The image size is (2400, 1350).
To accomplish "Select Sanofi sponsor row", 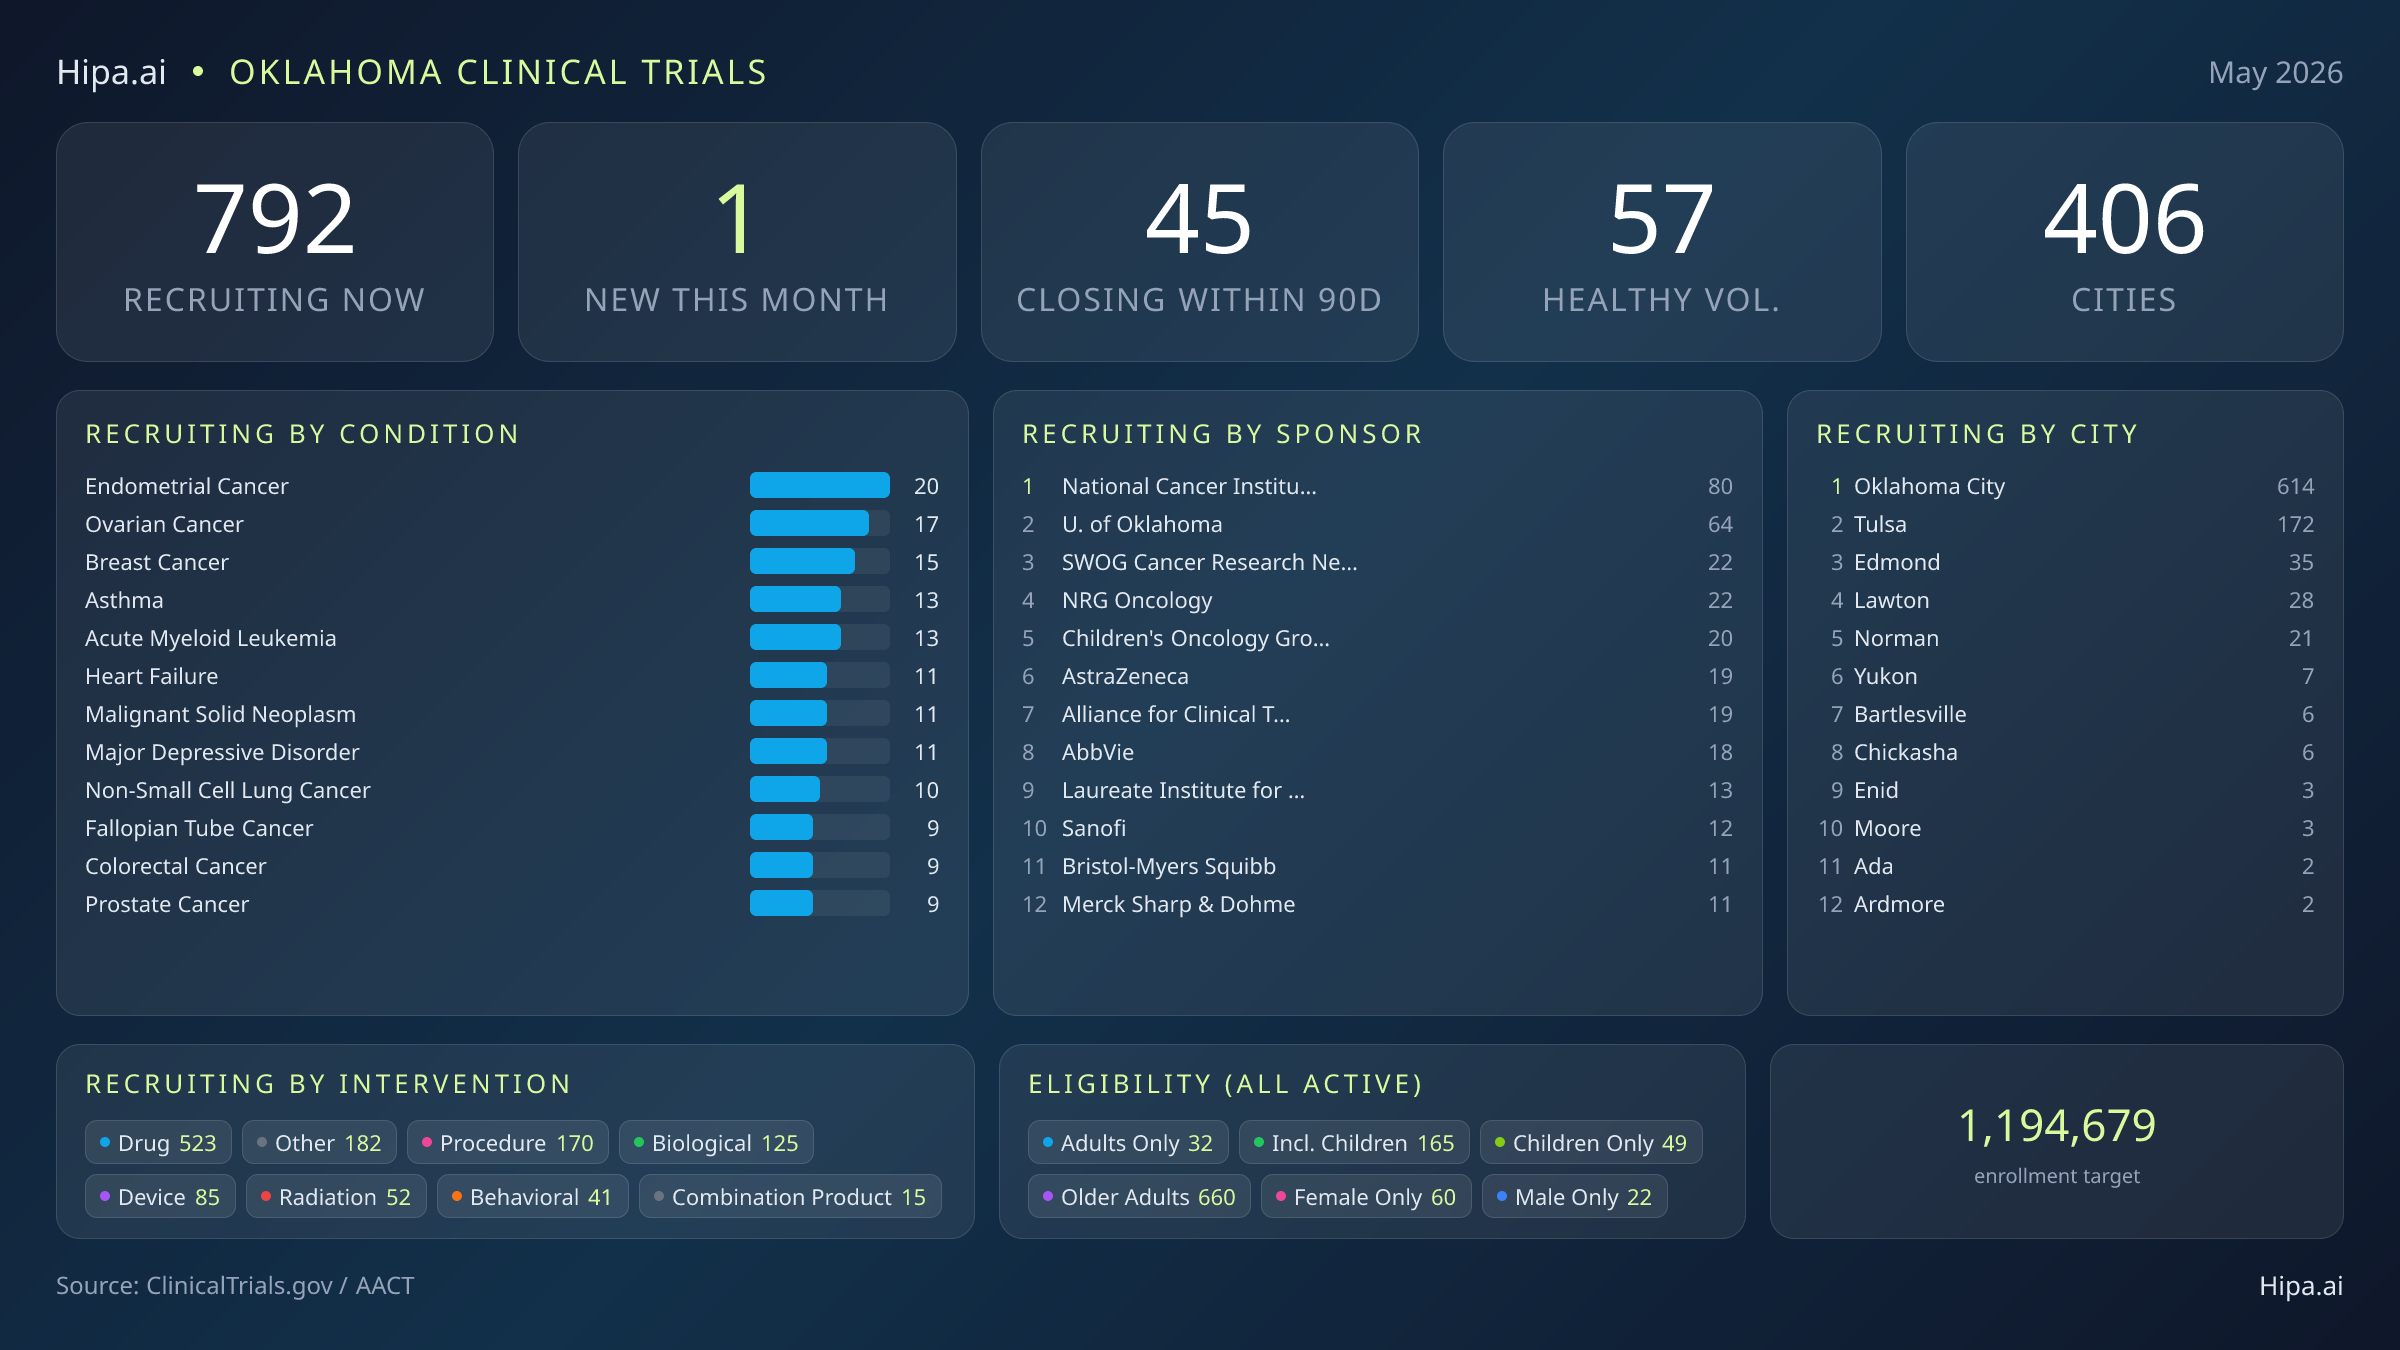I will (x=1377, y=828).
